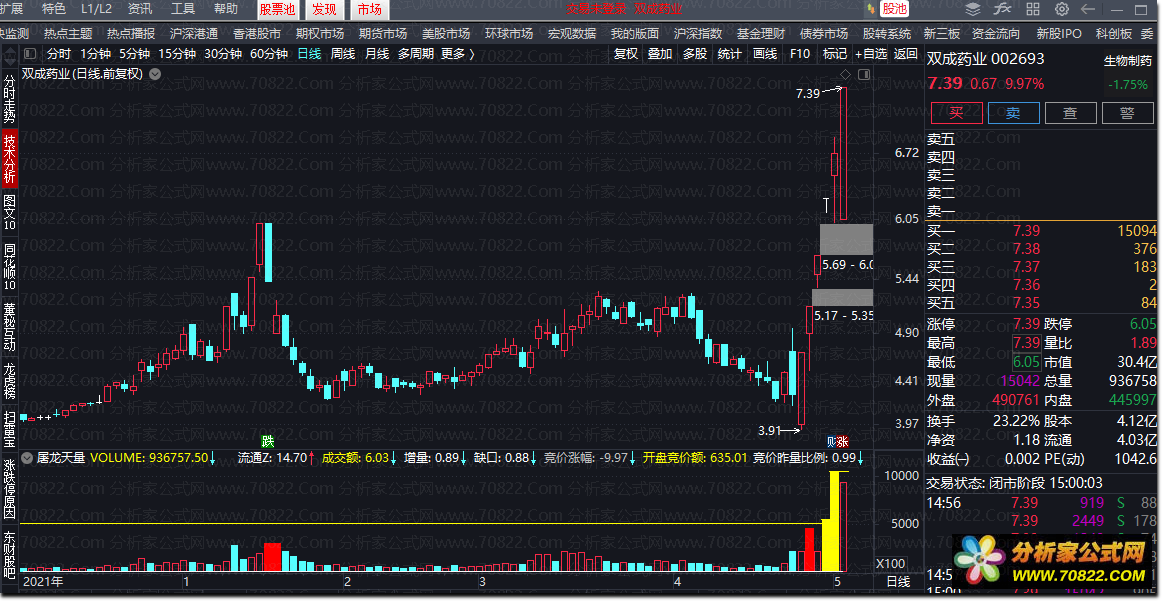Open the 图文10 sidebar item
The height and width of the screenshot is (601, 1163).
coord(10,213)
